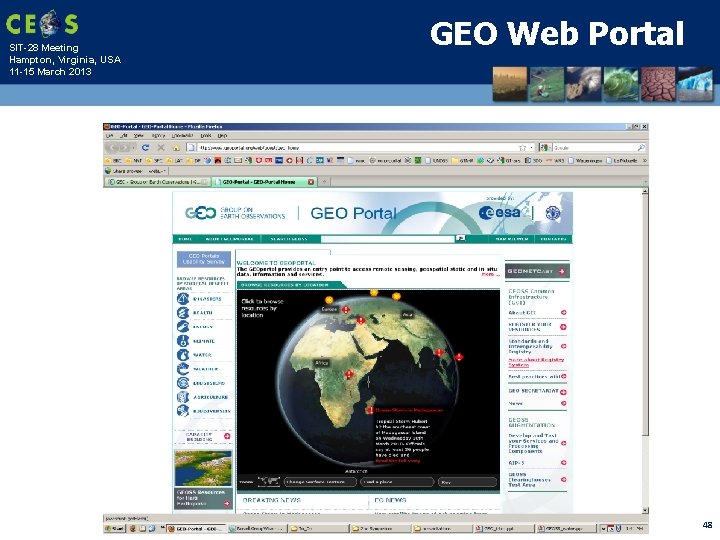Select the Agriculture benefit area icon
This screenshot has width=720, height=540.
coord(183,397)
